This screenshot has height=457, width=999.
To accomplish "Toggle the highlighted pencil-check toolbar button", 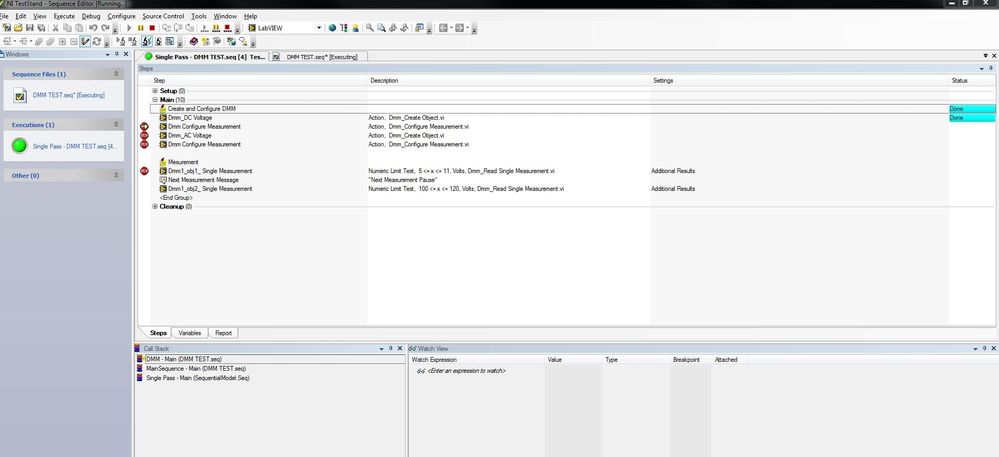I will 85,41.
